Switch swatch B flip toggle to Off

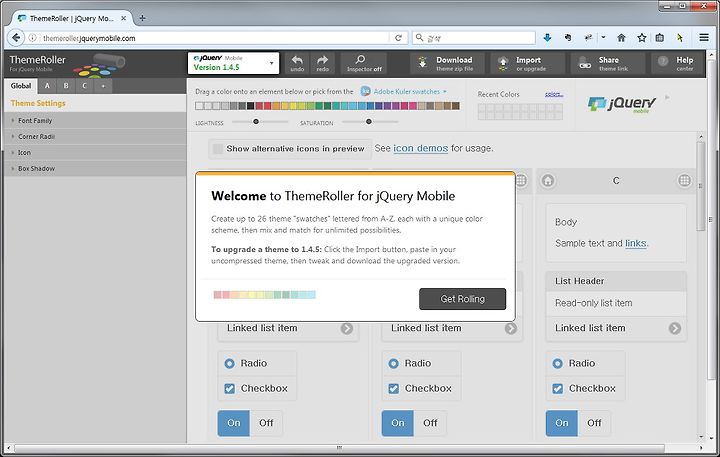point(430,423)
